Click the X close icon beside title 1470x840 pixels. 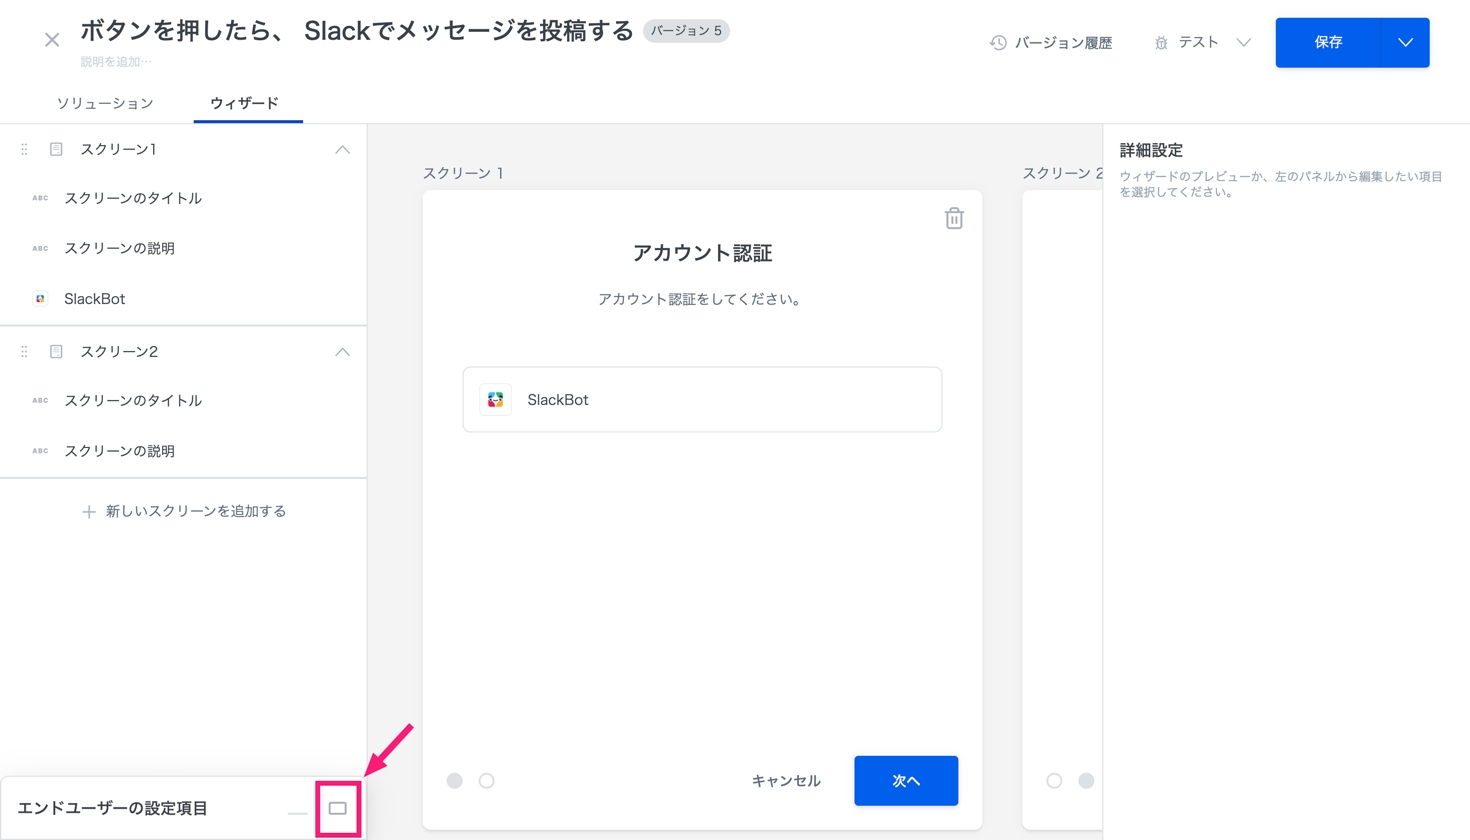pyautogui.click(x=52, y=40)
